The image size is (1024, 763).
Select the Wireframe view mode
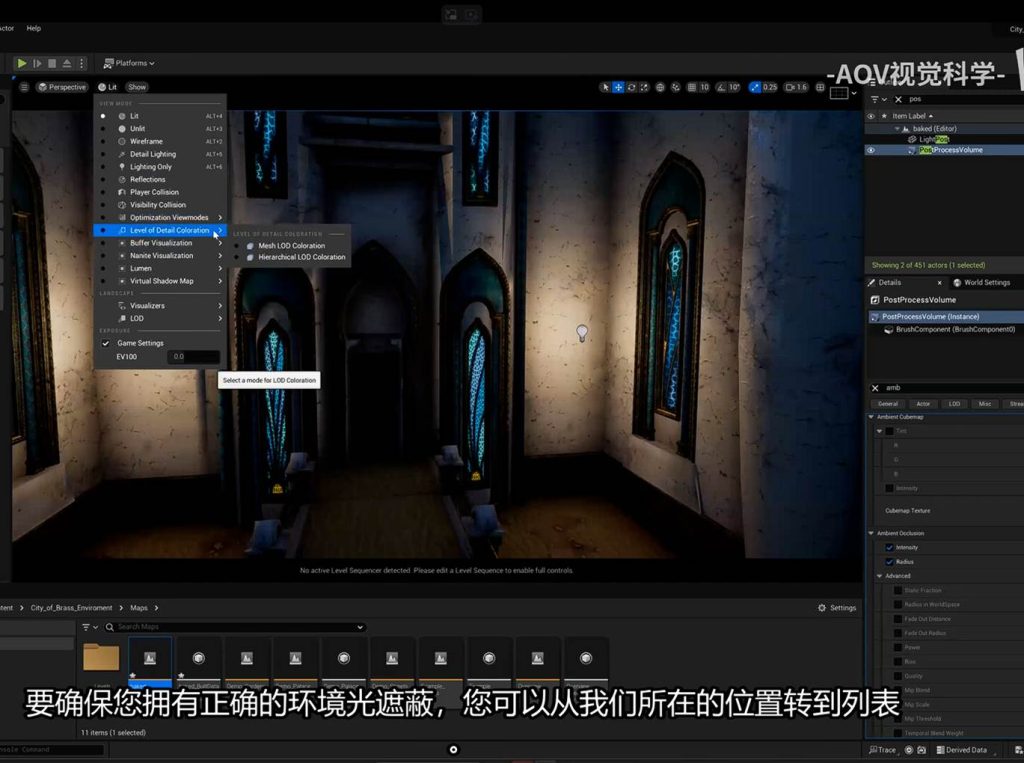point(146,141)
